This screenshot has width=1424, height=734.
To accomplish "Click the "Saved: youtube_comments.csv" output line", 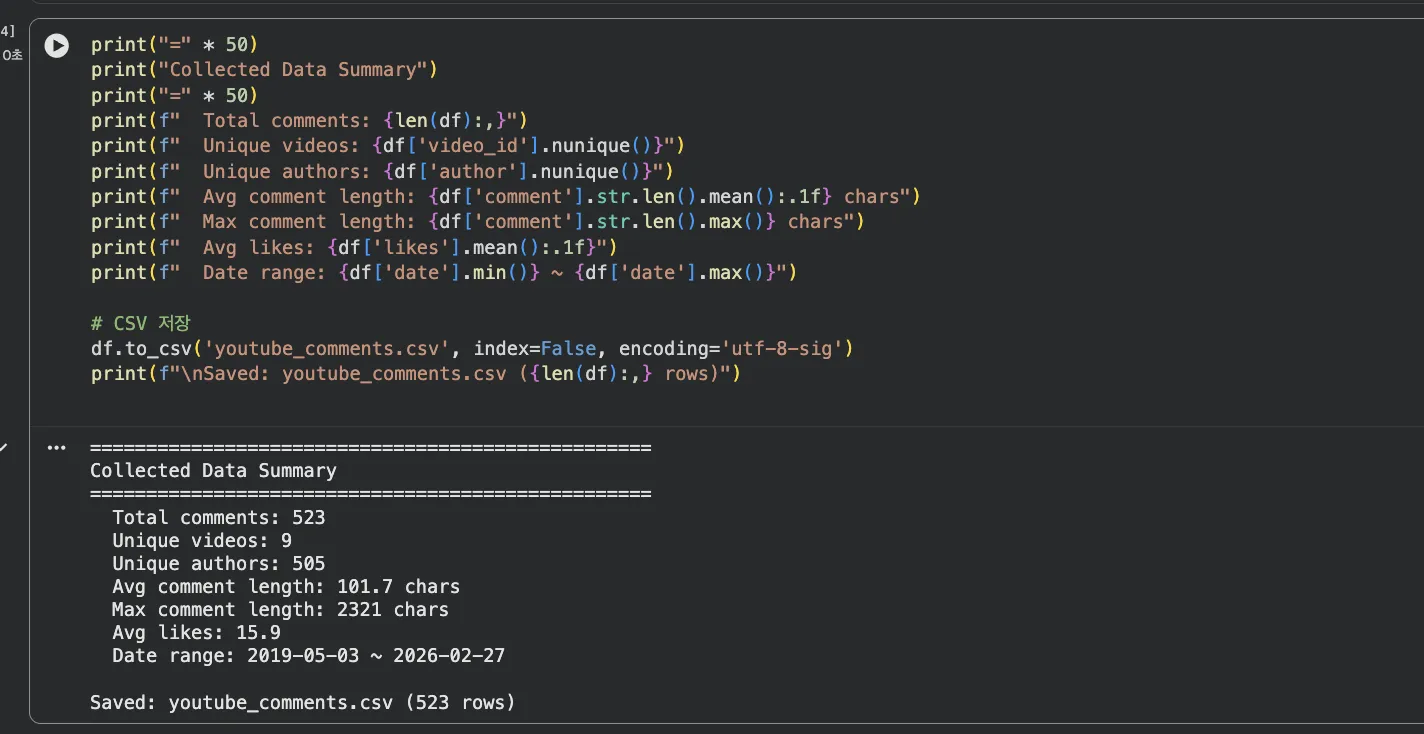I will point(302,702).
